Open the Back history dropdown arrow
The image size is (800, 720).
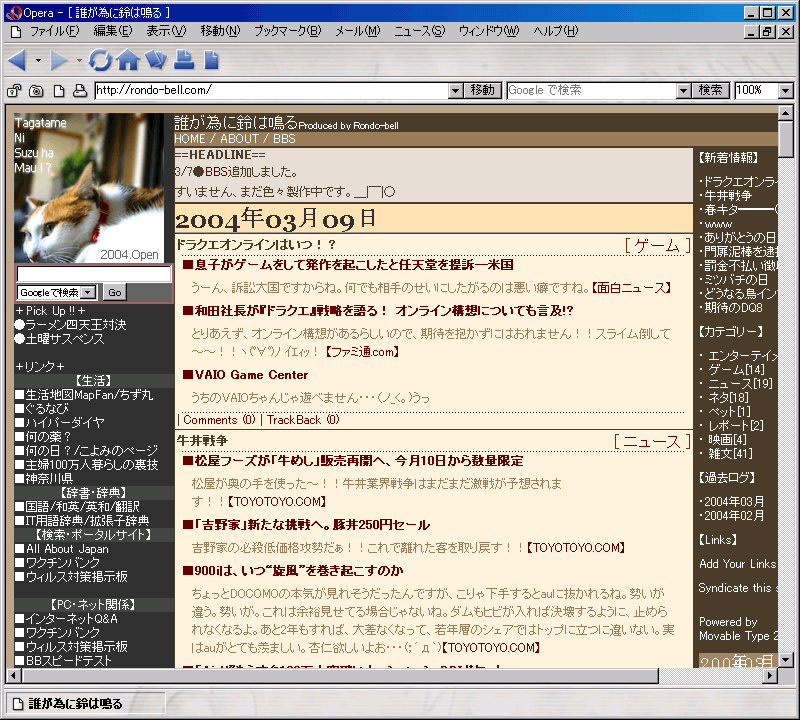pyautogui.click(x=38, y=61)
